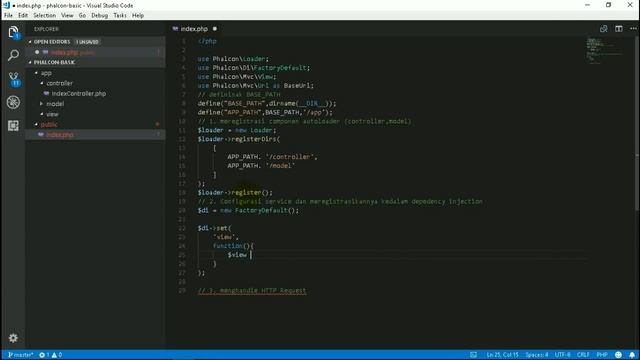Click the code minimap preview

[x=604, y=51]
